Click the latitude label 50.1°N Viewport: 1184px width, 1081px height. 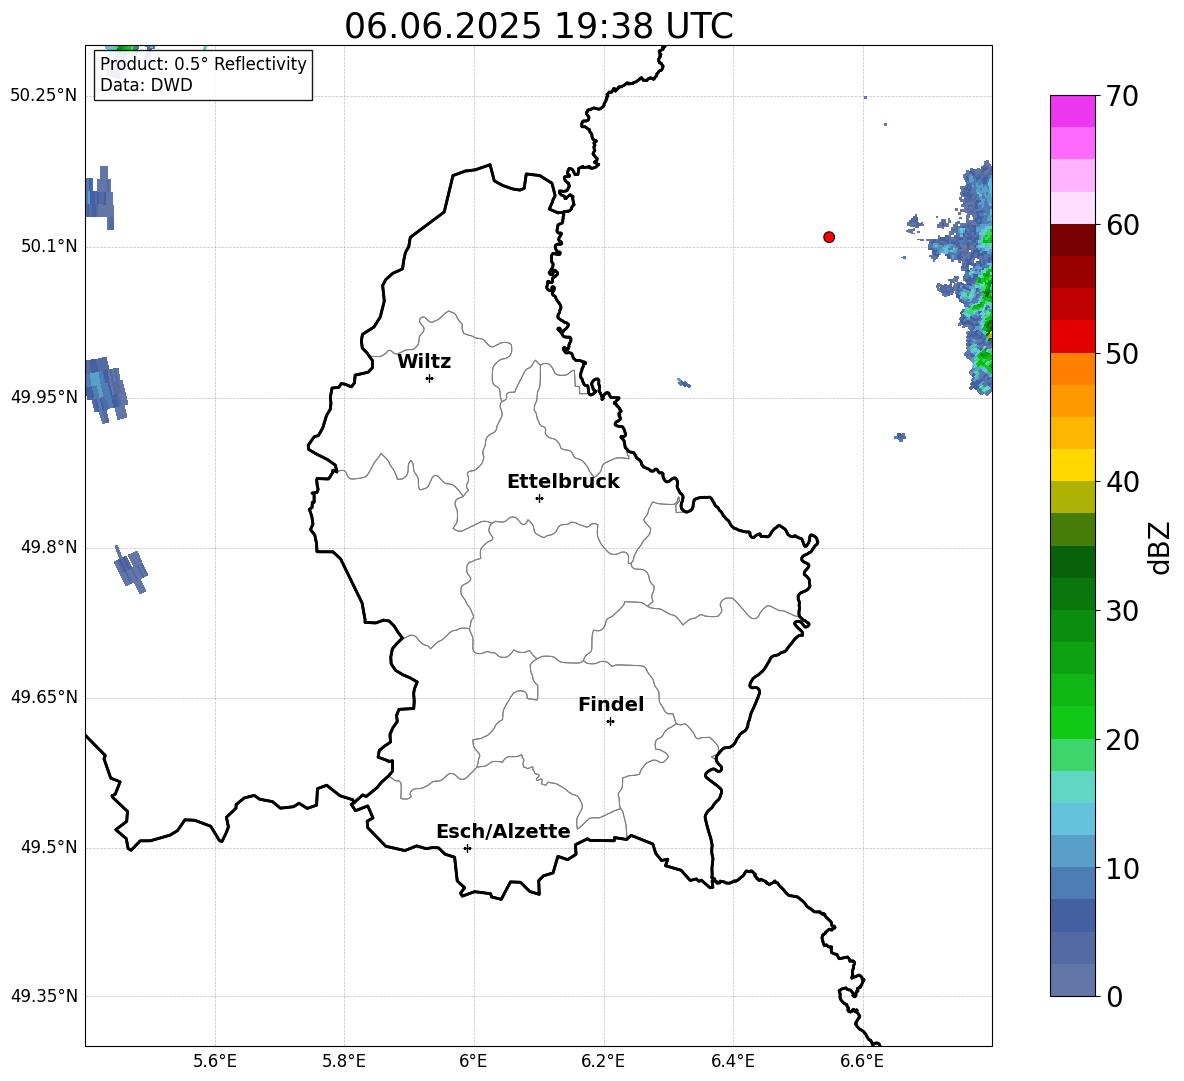click(49, 246)
